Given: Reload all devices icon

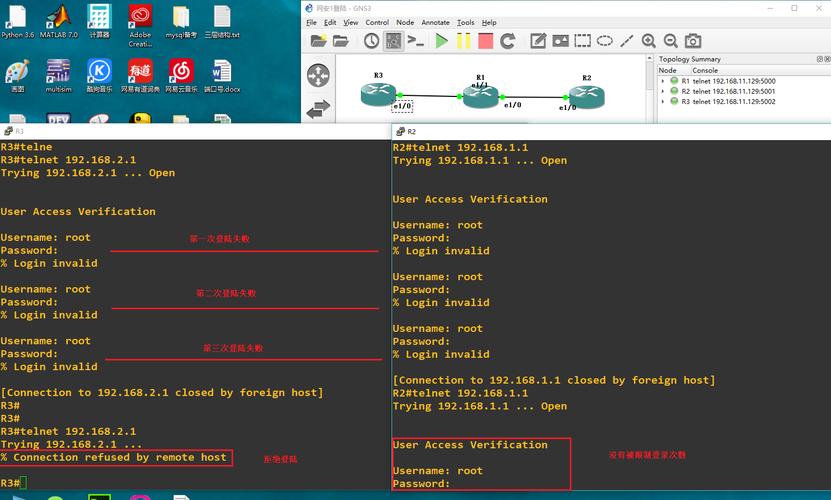Looking at the screenshot, I should pos(508,41).
